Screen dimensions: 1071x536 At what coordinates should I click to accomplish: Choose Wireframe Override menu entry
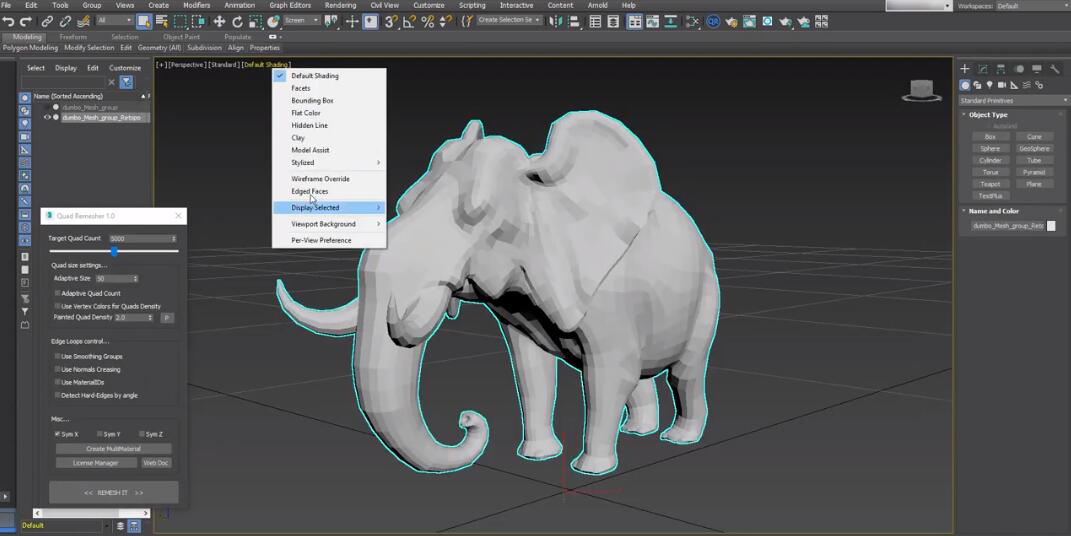320,179
